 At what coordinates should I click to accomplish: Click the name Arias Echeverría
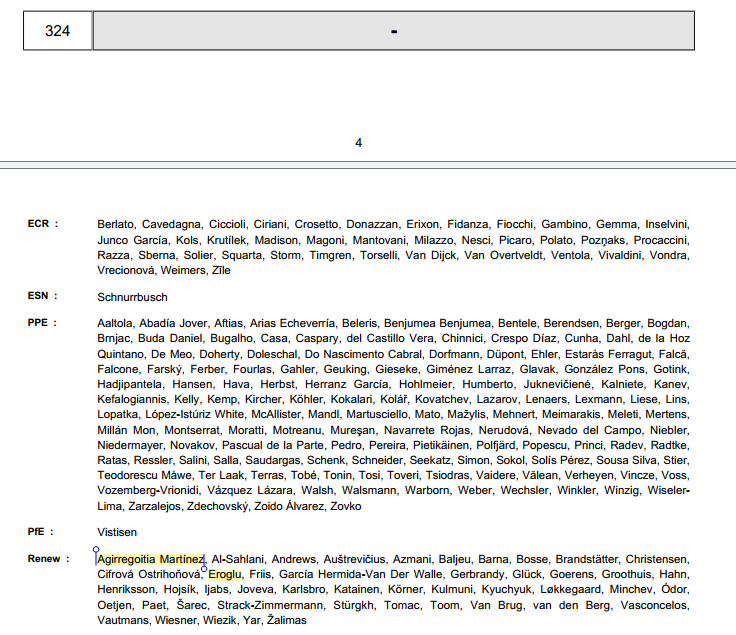[292, 323]
